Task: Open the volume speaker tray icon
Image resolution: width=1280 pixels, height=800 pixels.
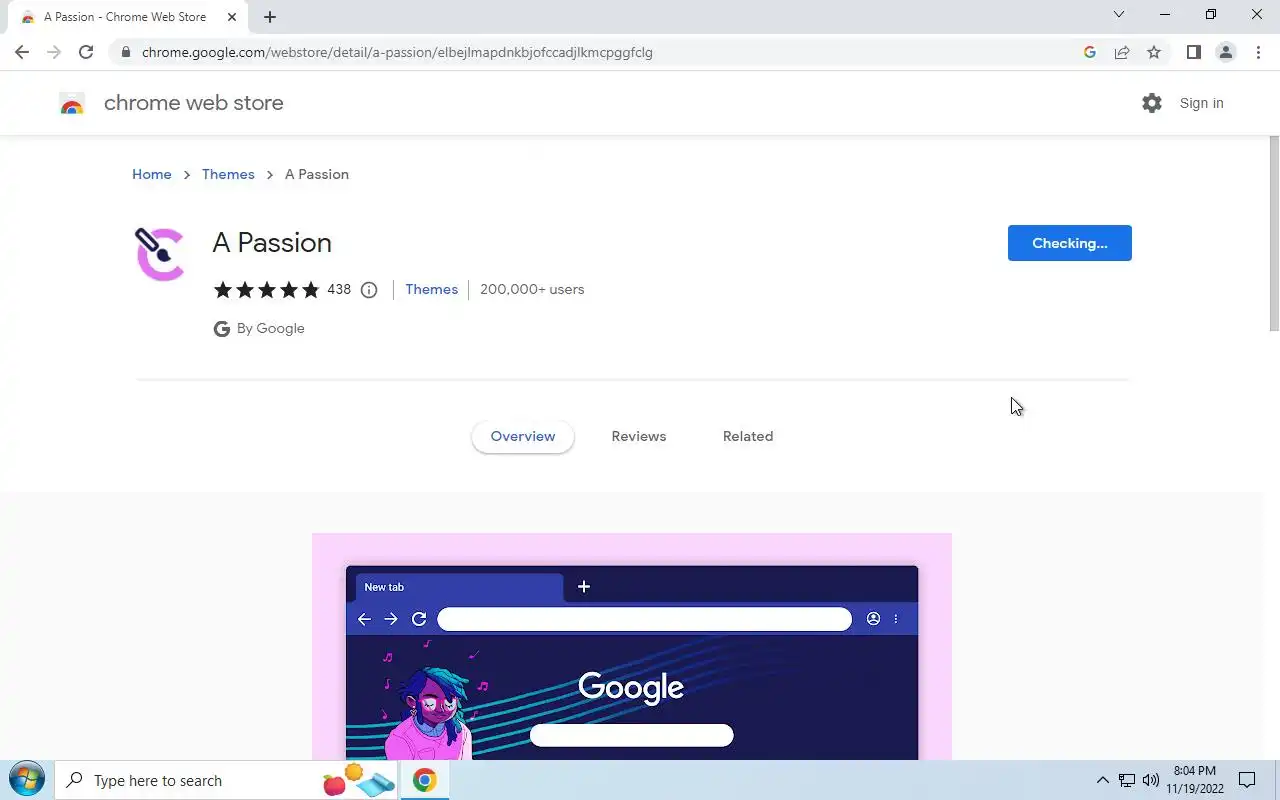Action: pos(1151,780)
